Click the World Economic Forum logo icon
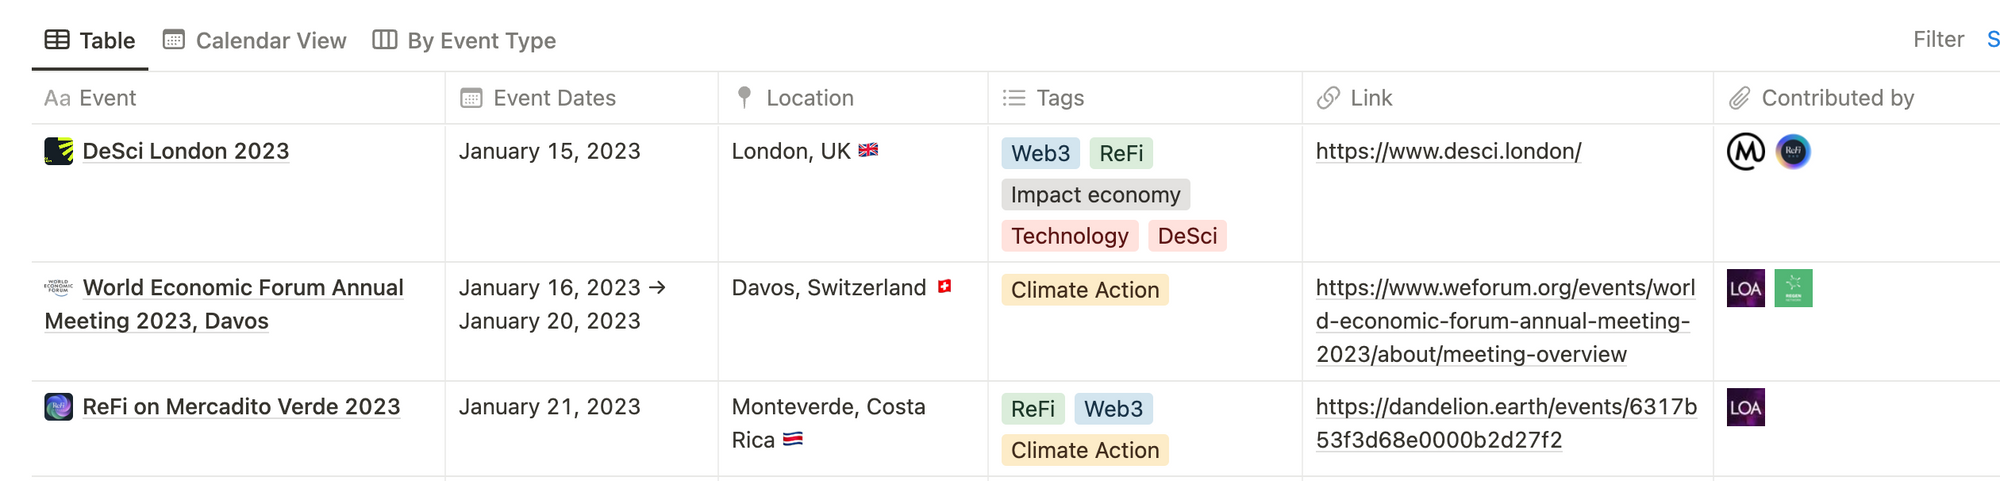Viewport: 2000px width, 481px height. pyautogui.click(x=59, y=288)
